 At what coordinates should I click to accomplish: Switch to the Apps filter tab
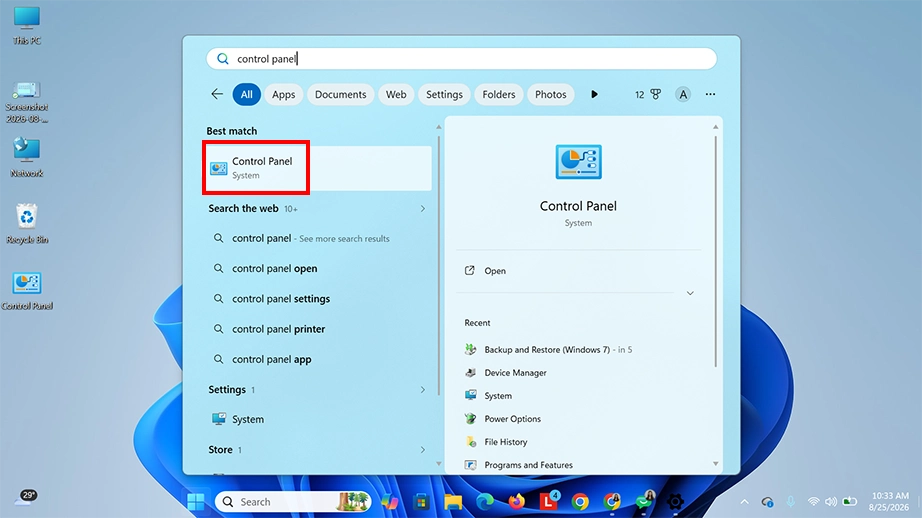coord(283,94)
